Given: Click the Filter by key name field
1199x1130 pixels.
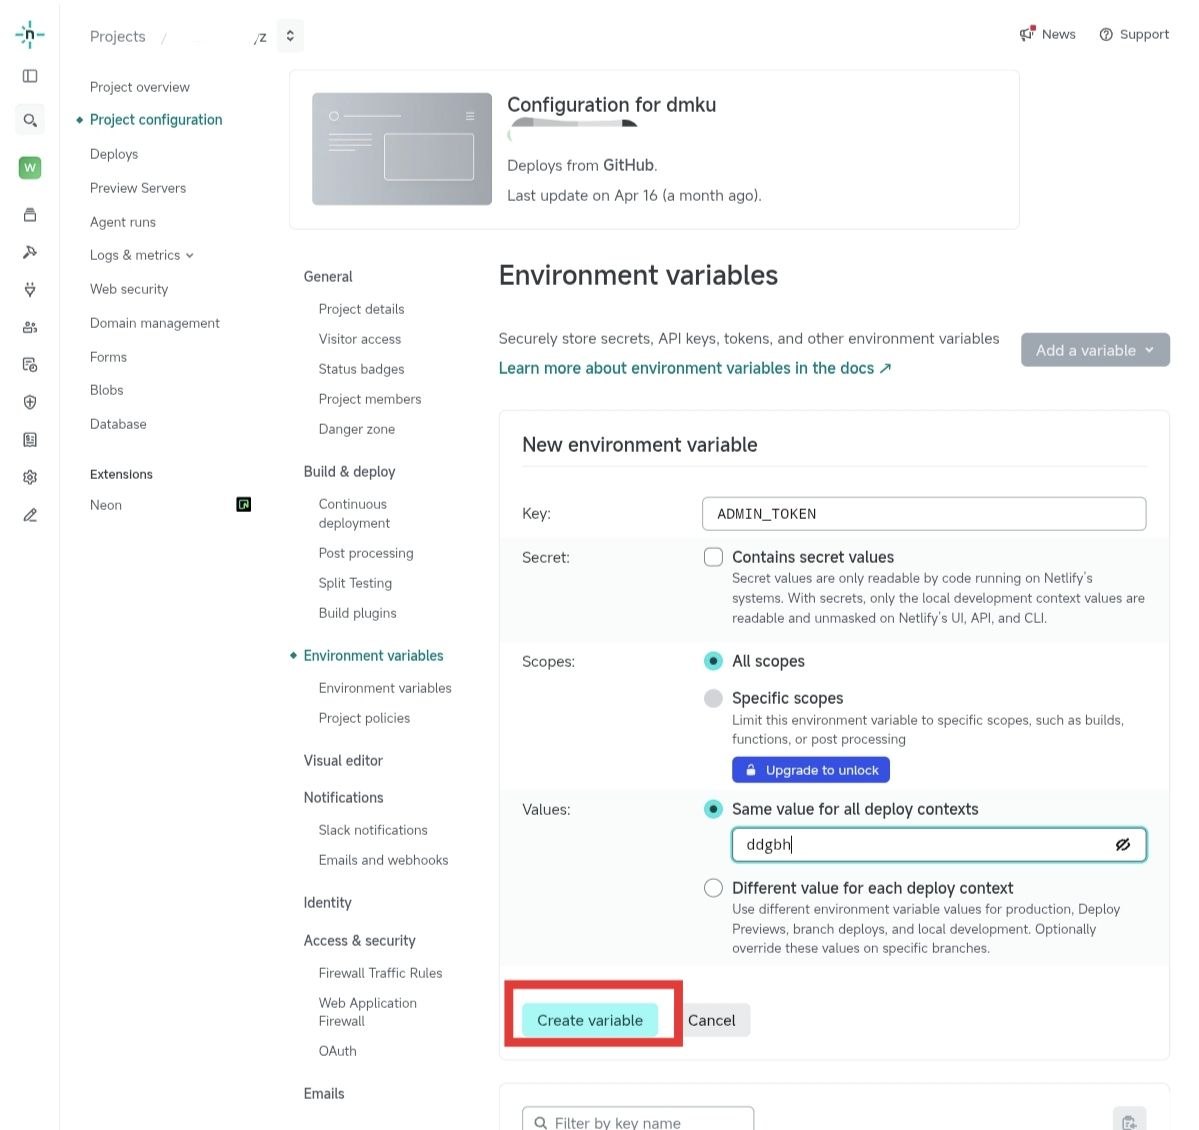Looking at the screenshot, I should (x=638, y=1121).
